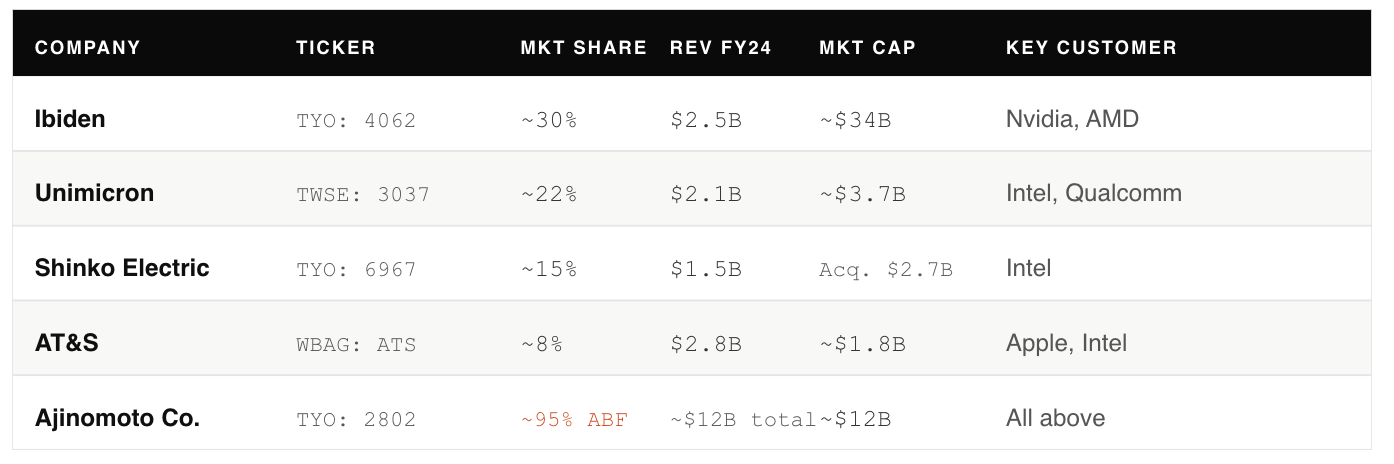Viewport: 1394px width, 464px height.
Task: Select the All above customer cell
Action: pos(1056,418)
